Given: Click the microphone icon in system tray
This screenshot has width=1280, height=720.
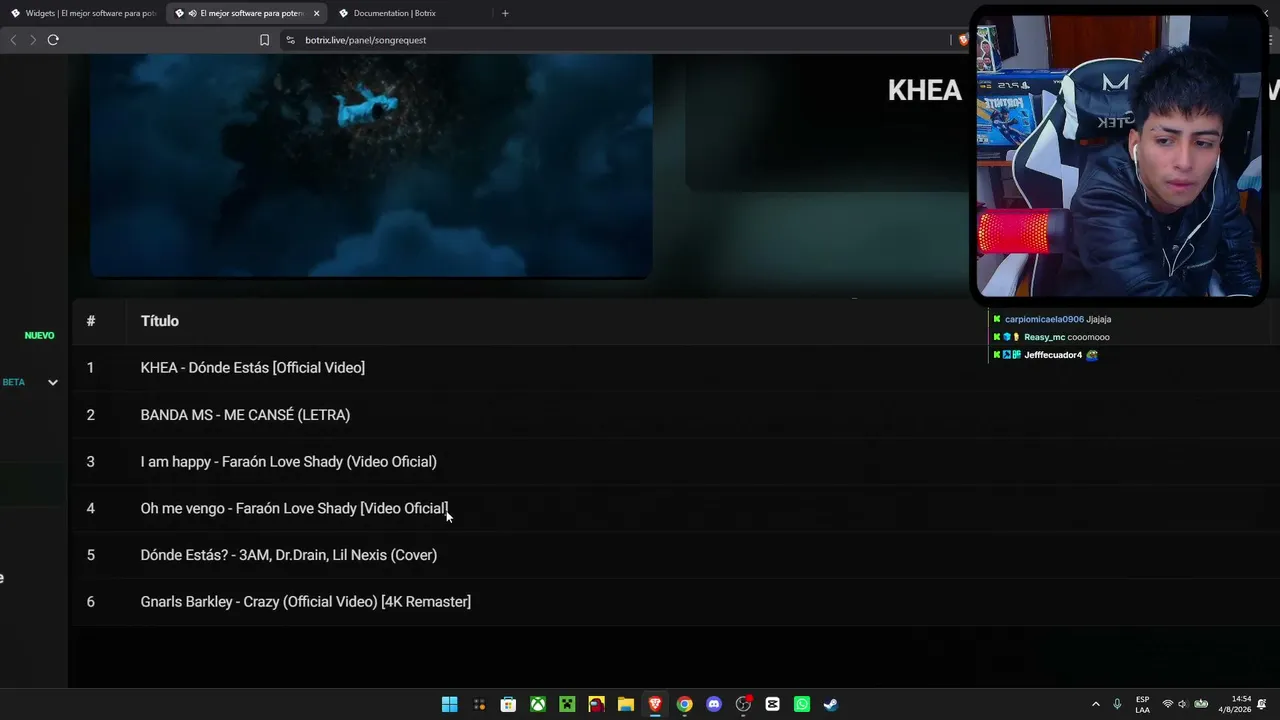Looking at the screenshot, I should 1117,704.
